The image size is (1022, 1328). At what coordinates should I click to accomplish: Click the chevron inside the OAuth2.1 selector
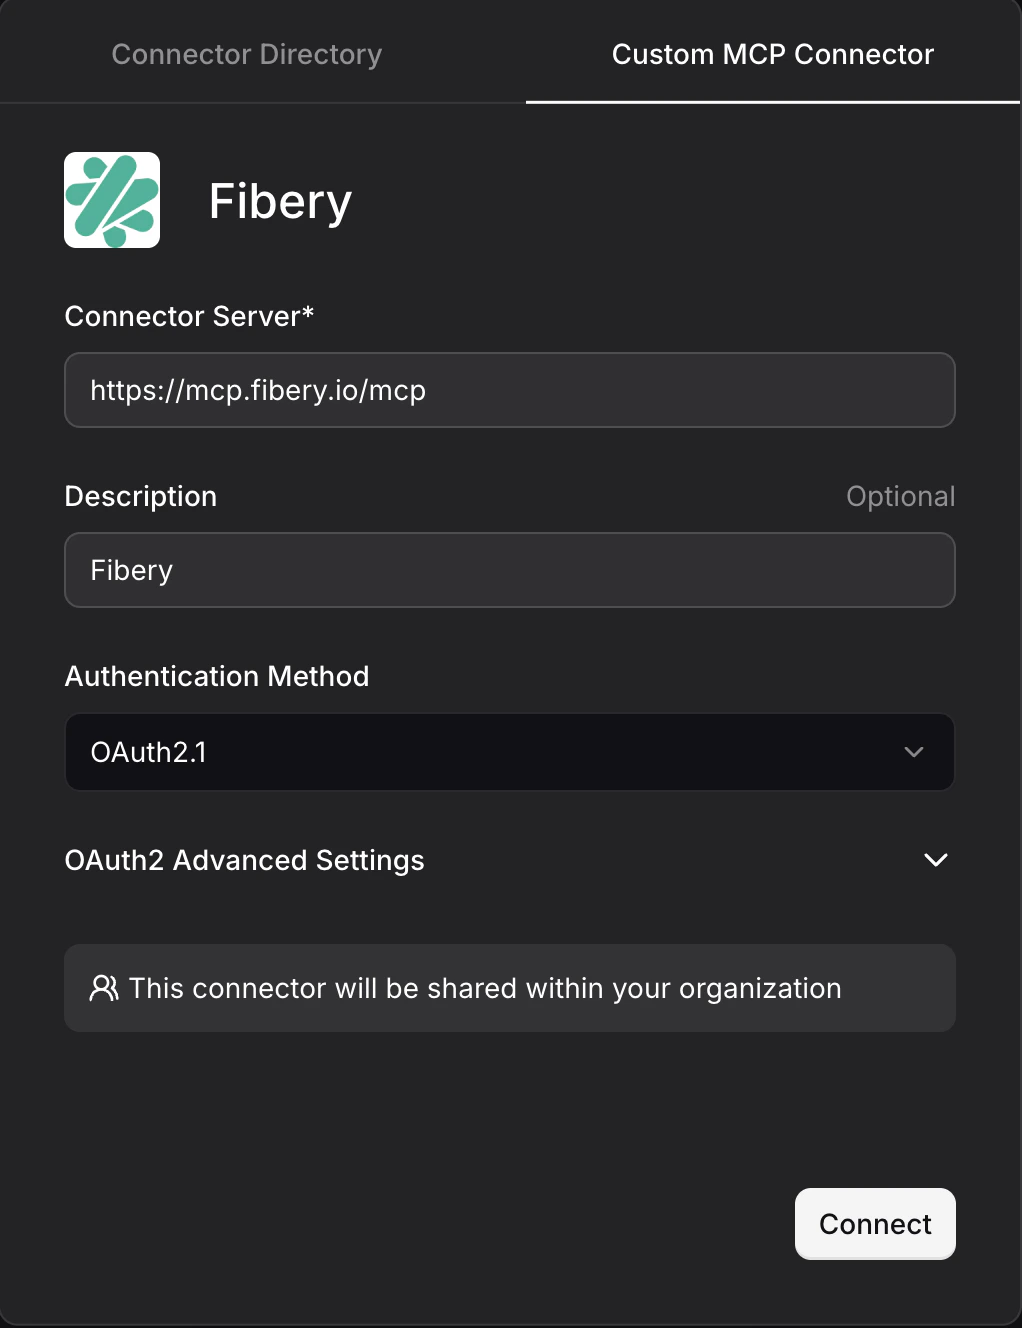[913, 752]
